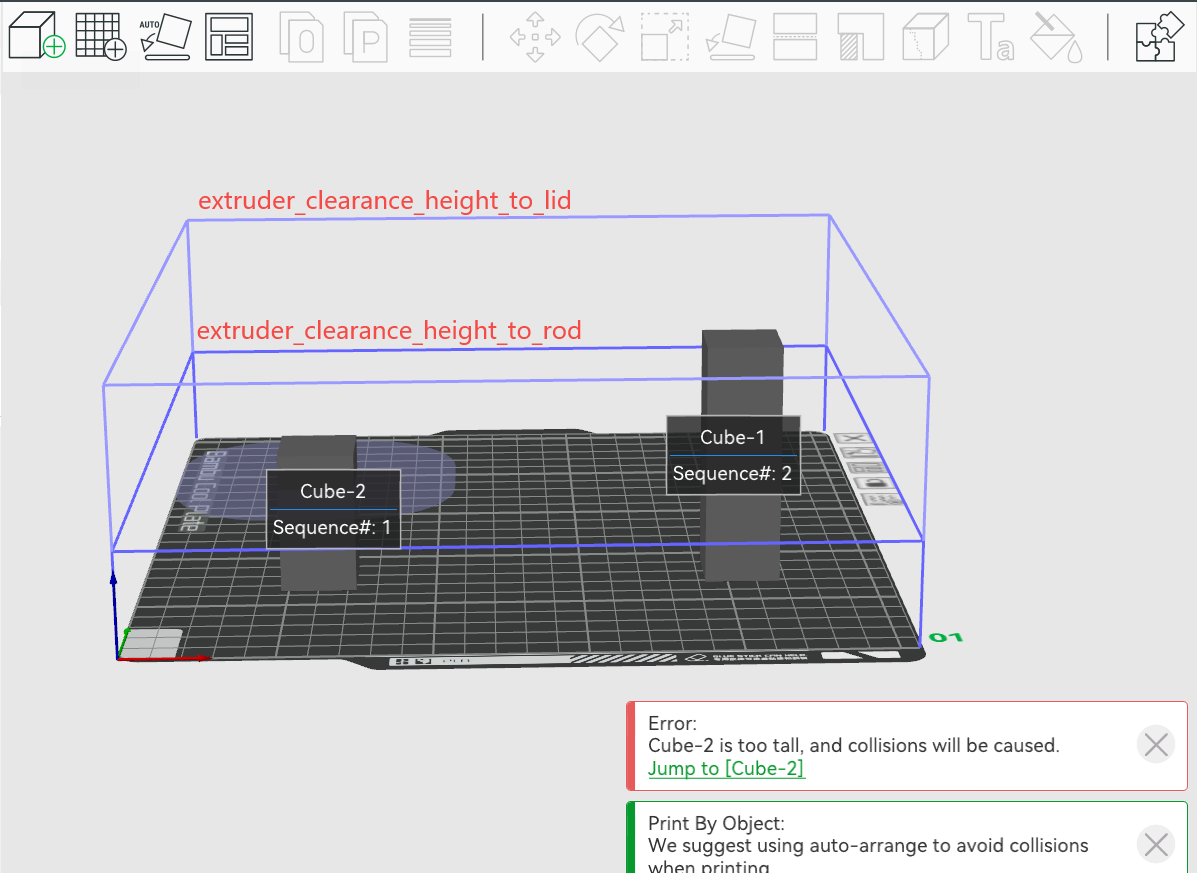Select the Seam painting tool
Screen dimensions: 1197x873
pyautogui.click(x=925, y=37)
